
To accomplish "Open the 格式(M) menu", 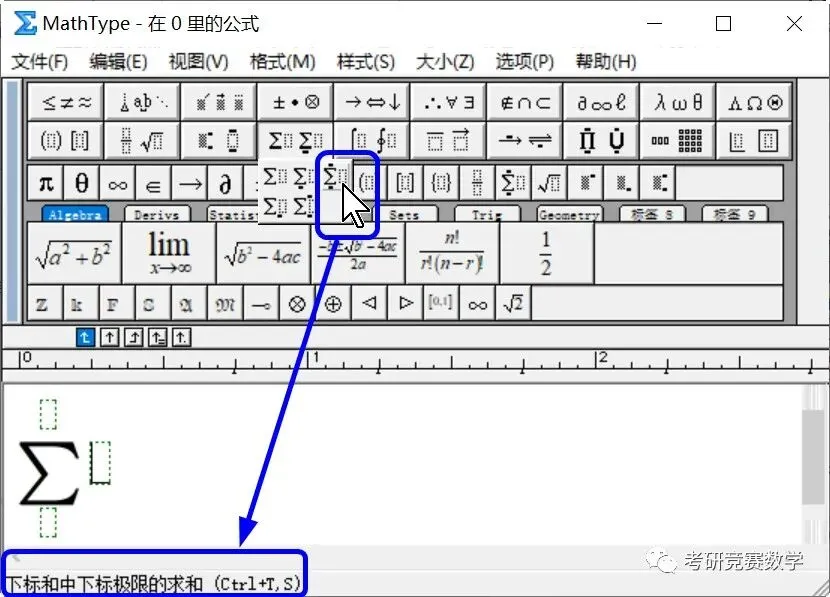I will (x=282, y=62).
